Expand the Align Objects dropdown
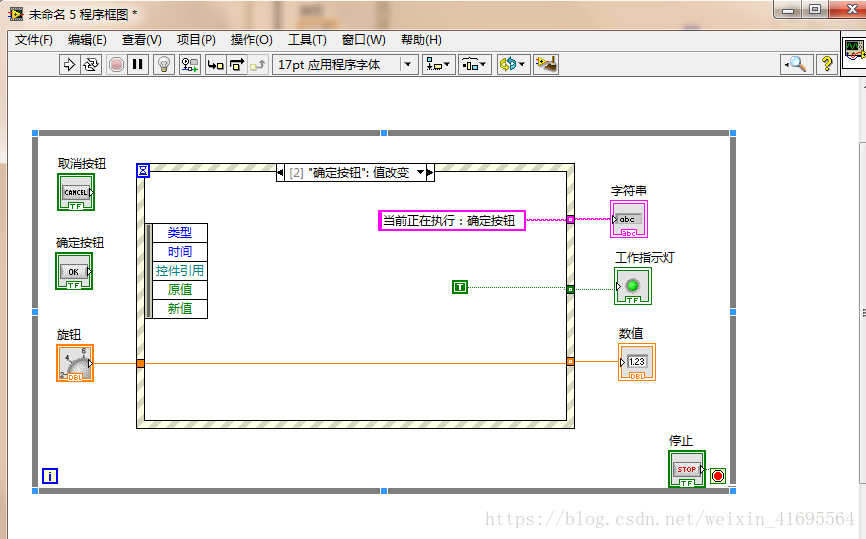866x539 pixels. 438,64
